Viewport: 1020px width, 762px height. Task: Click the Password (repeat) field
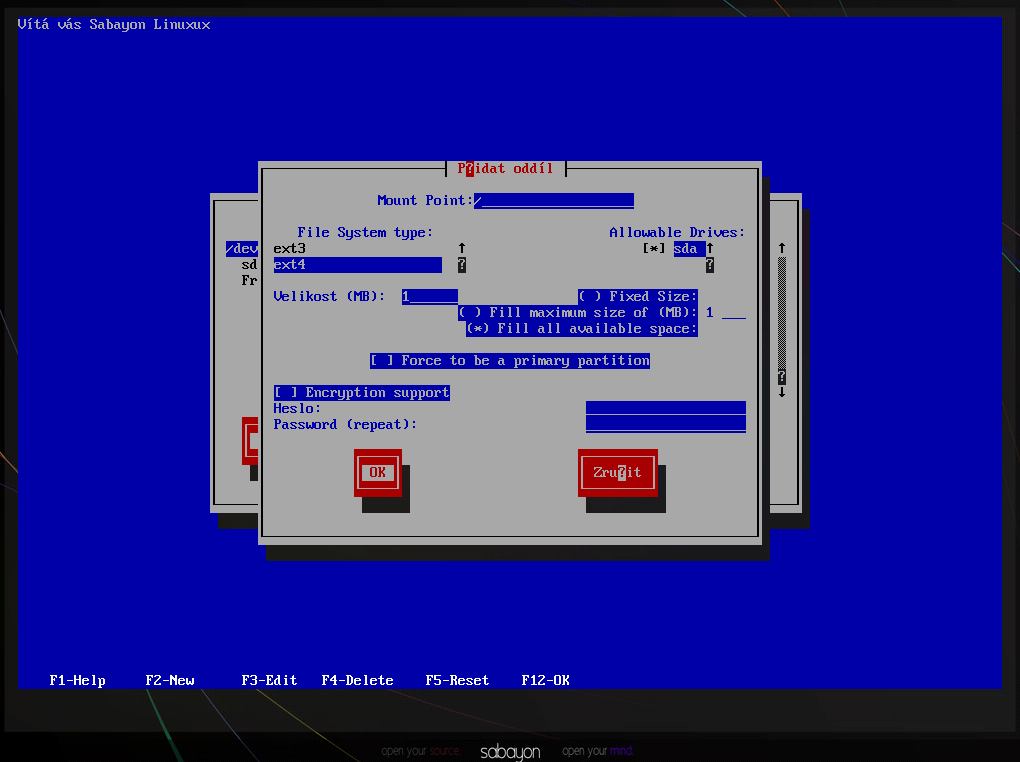pyautogui.click(x=665, y=424)
